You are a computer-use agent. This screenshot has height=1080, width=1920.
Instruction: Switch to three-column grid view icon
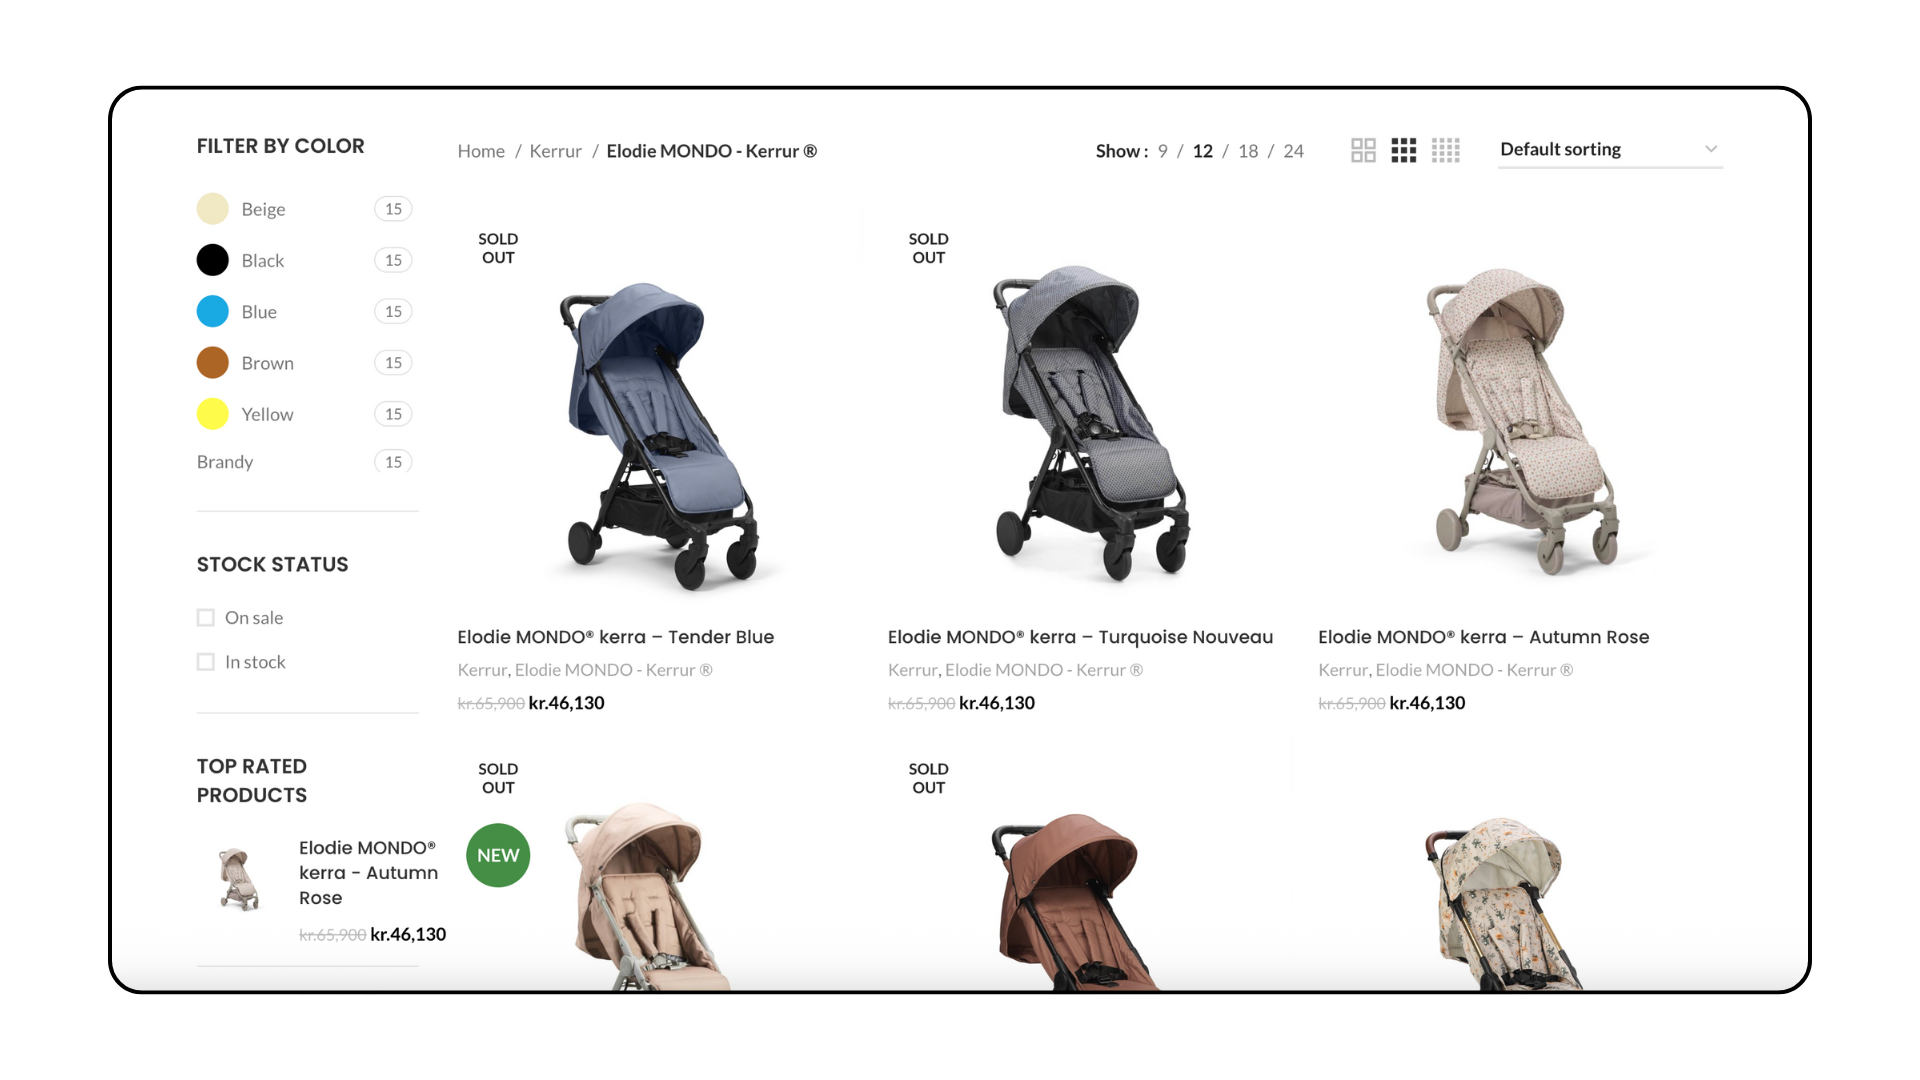(x=1404, y=150)
